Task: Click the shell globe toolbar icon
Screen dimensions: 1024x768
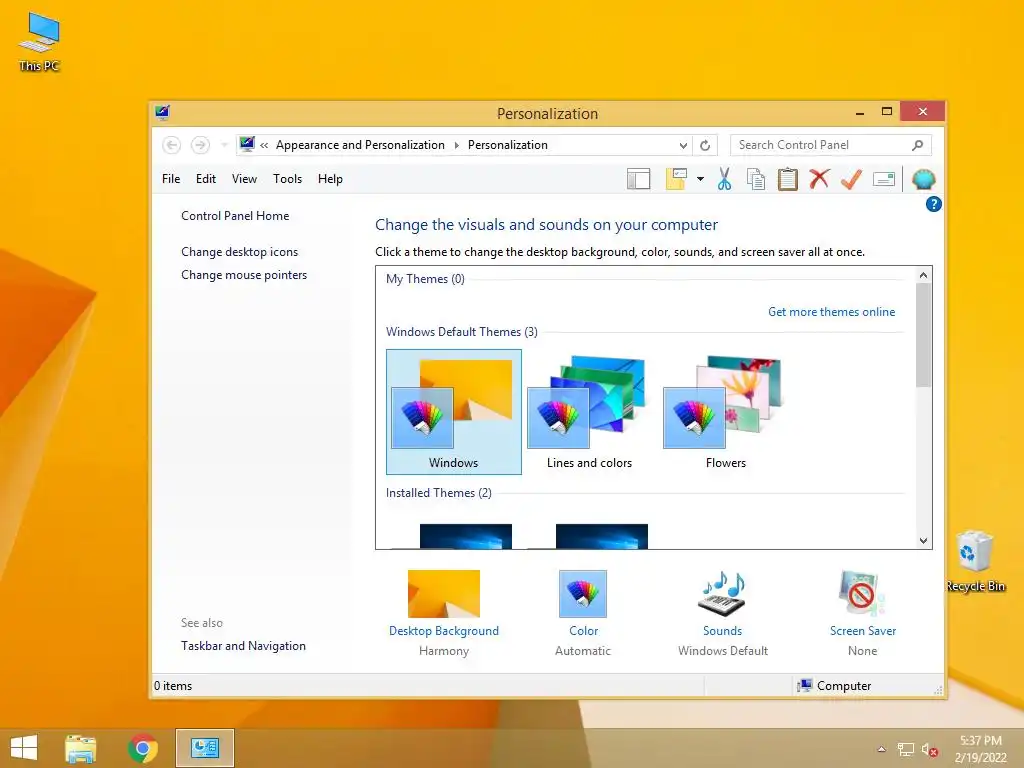Action: (x=923, y=179)
